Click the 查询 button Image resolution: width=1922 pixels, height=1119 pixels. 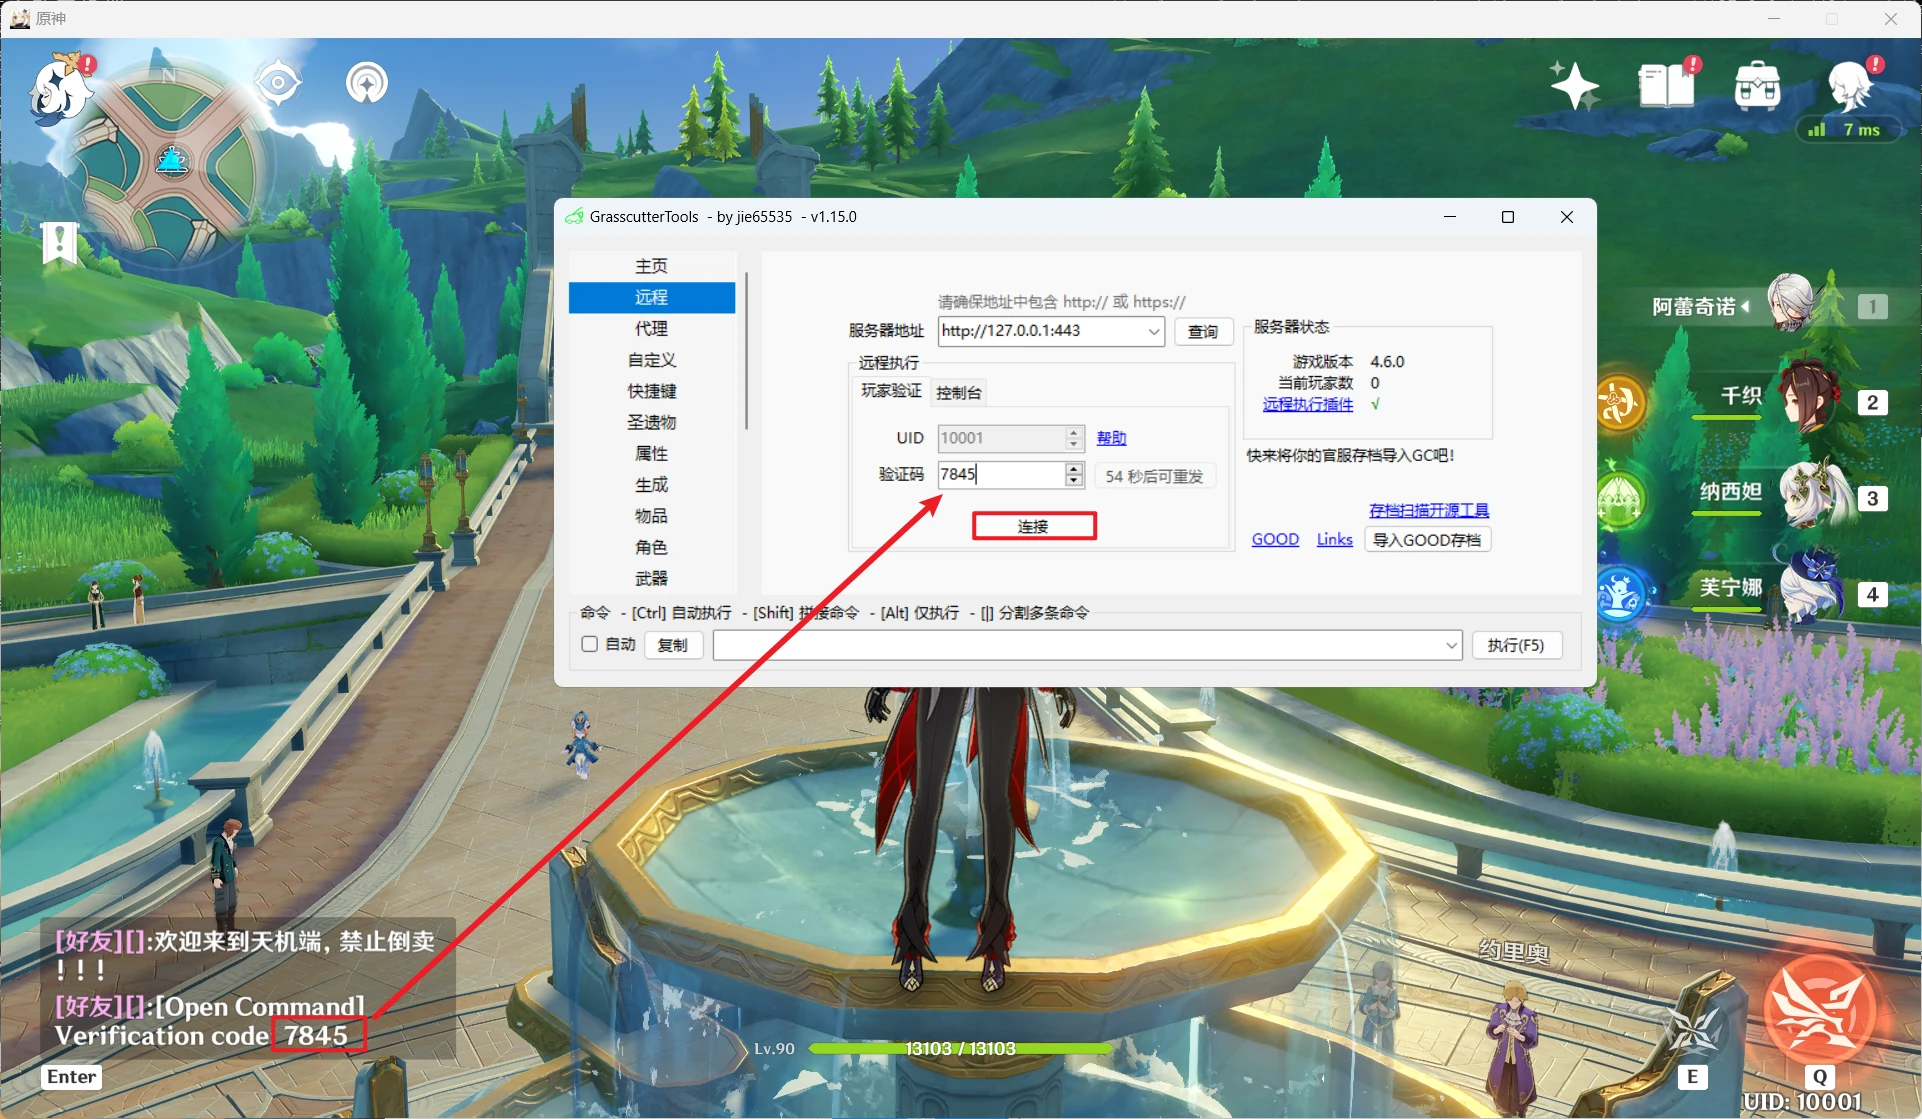[x=1203, y=332]
